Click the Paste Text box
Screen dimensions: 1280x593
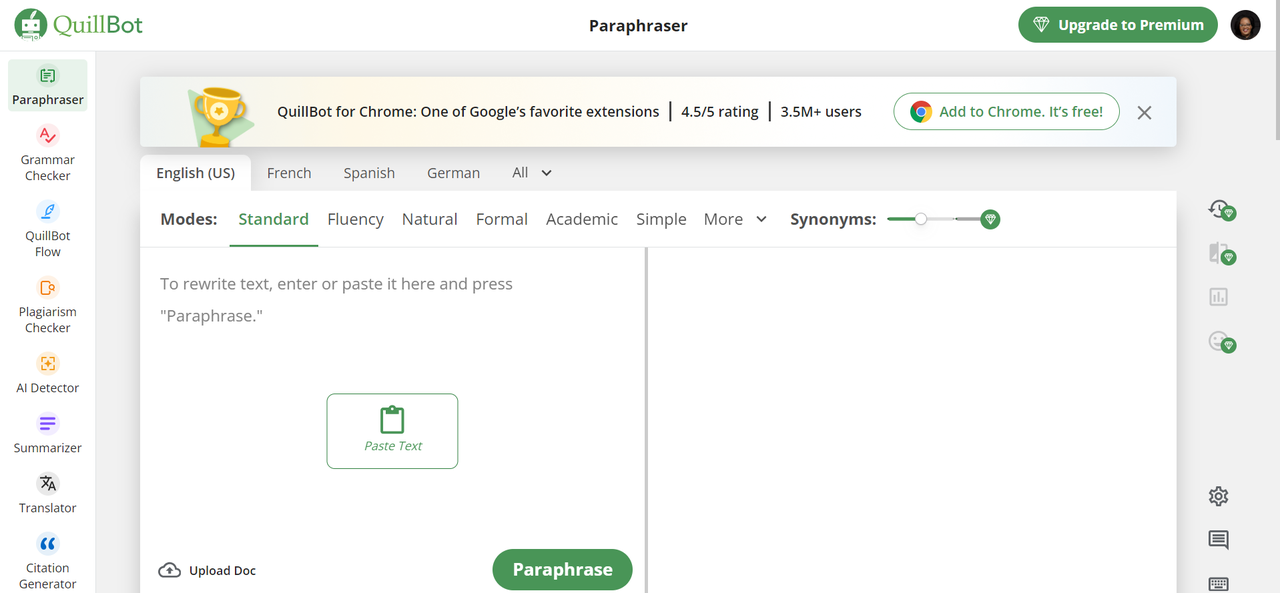[x=392, y=431]
